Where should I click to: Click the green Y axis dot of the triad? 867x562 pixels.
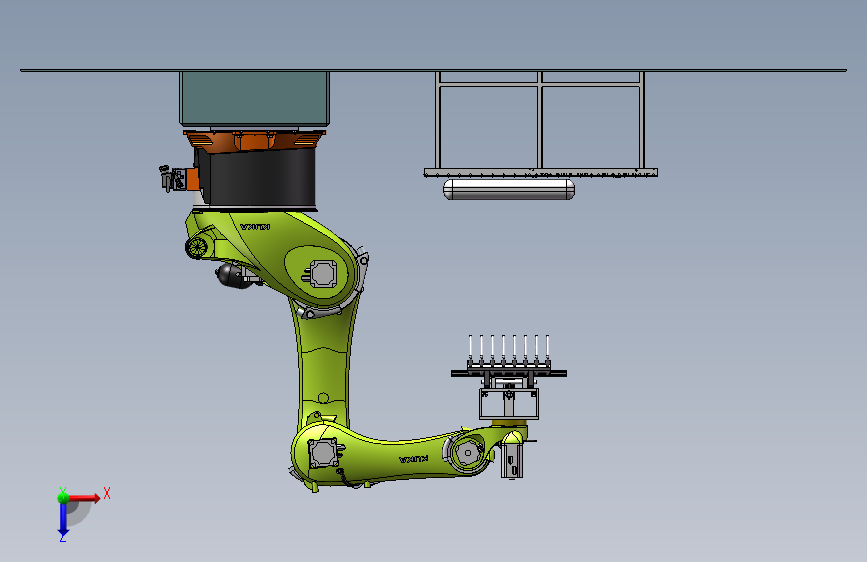click(63, 497)
